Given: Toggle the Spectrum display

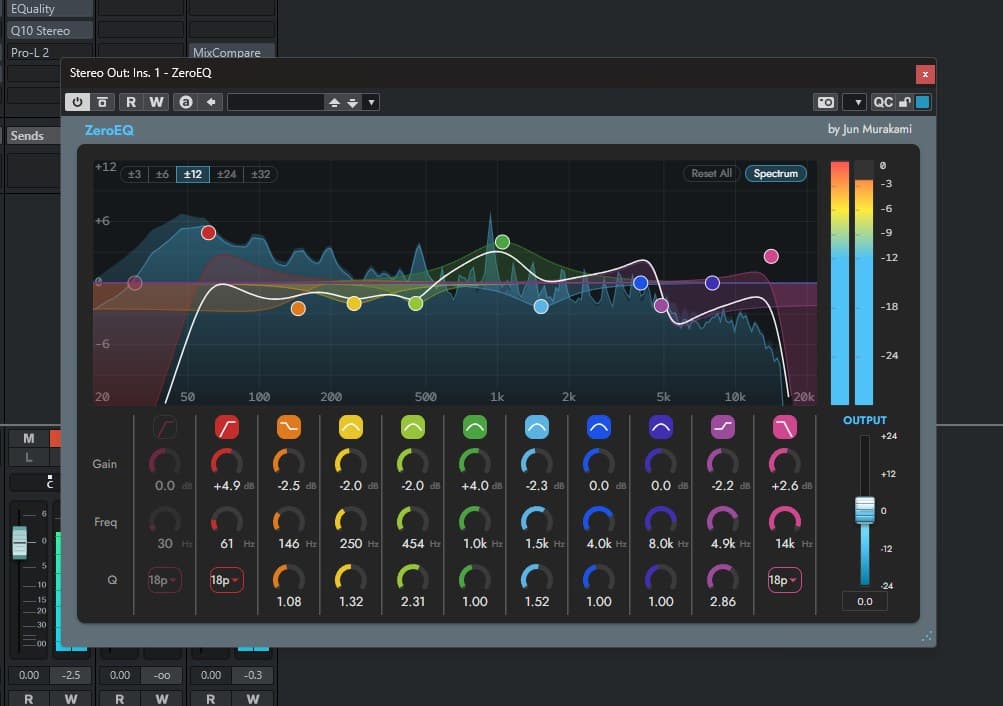Looking at the screenshot, I should coord(778,173).
